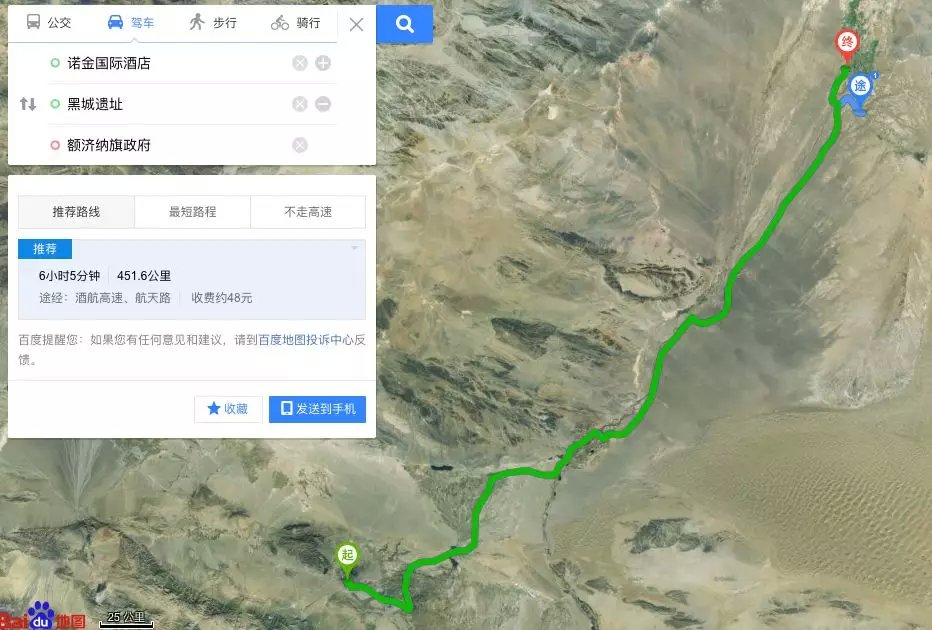Click 发送到手机 button
Screen dimensions: 932x630
click(317, 409)
